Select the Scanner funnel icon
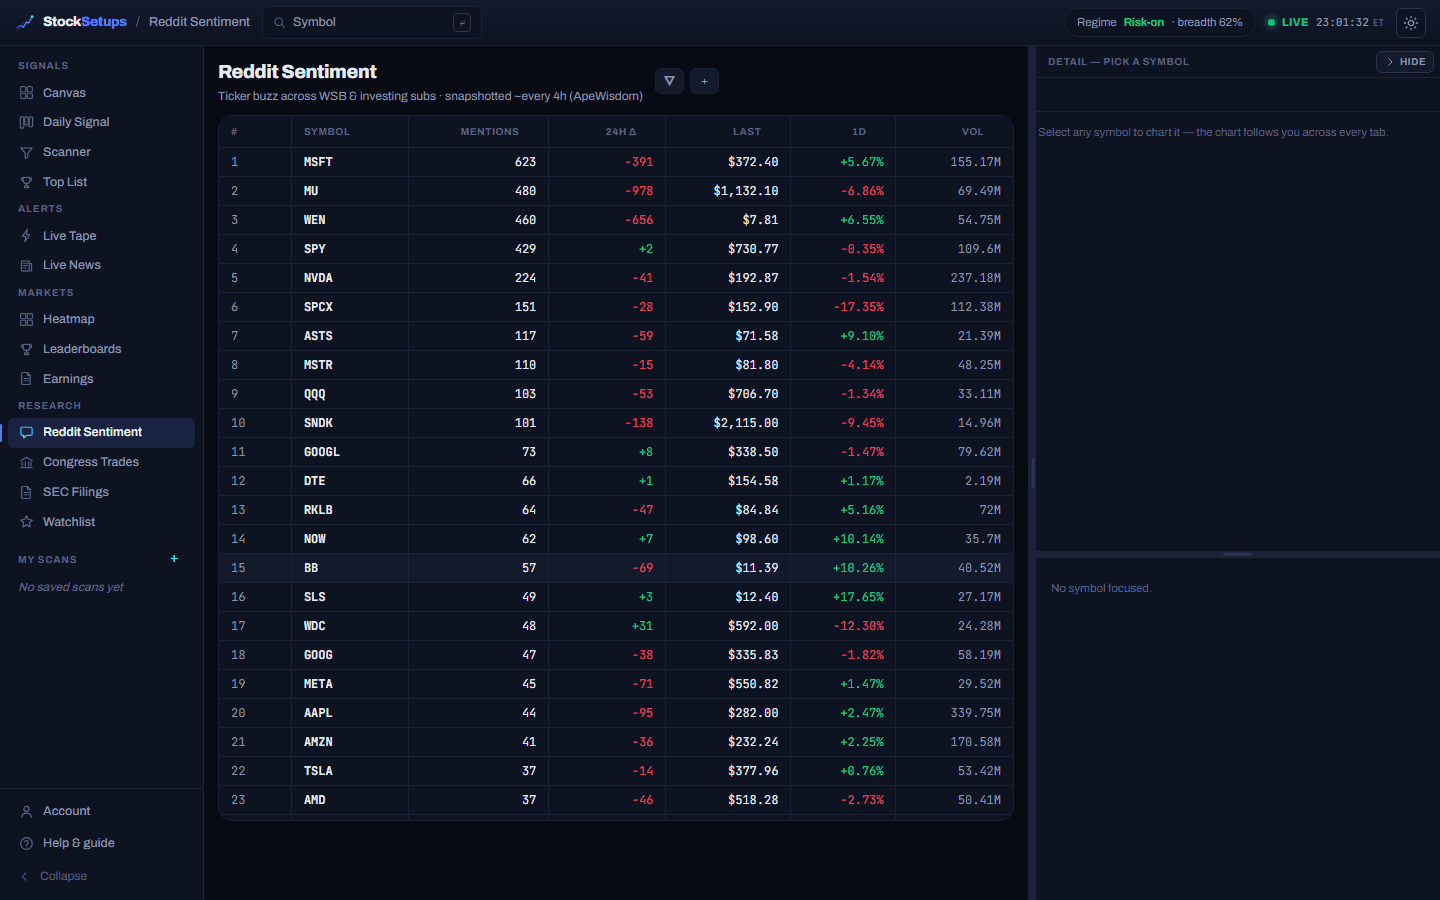1440x900 pixels. 26,152
